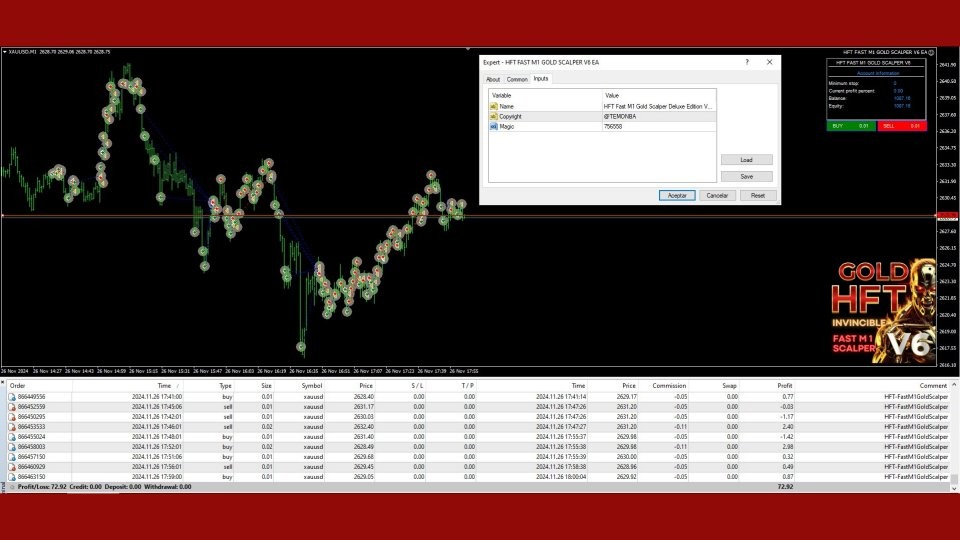This screenshot has height=540, width=960.
Task: Click the Aceptar button
Action: (677, 196)
